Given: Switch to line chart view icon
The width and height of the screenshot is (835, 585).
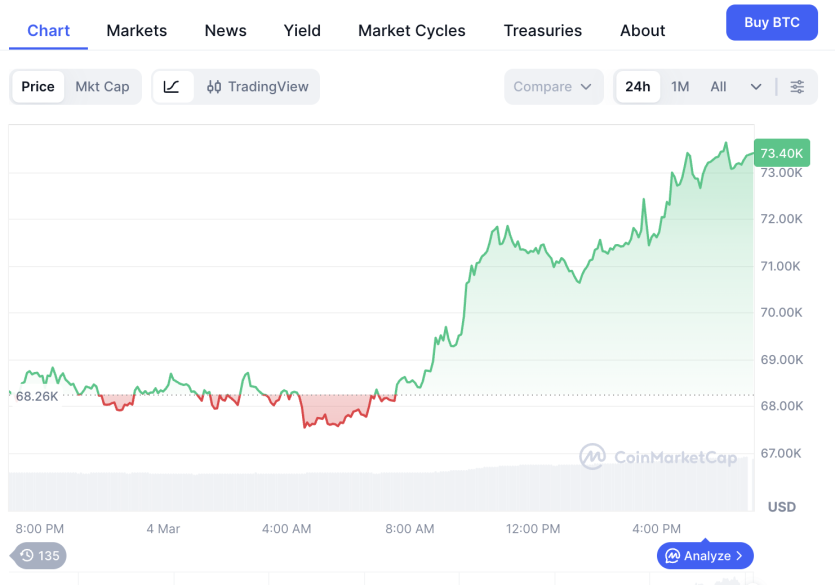Looking at the screenshot, I should 172,87.
